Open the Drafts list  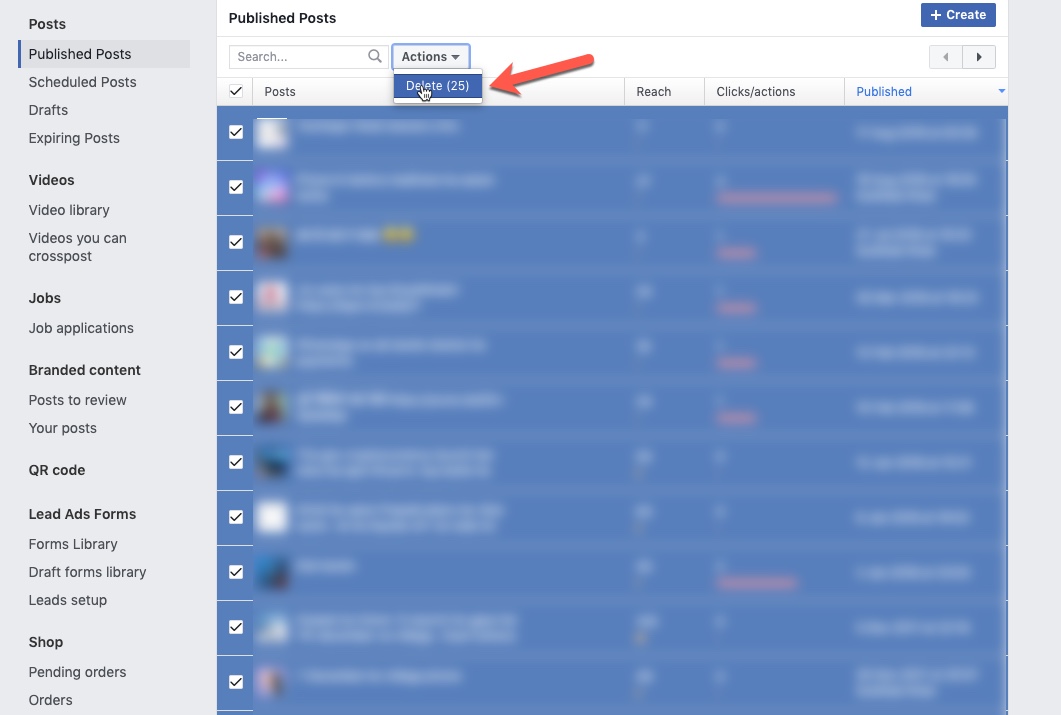click(46, 110)
